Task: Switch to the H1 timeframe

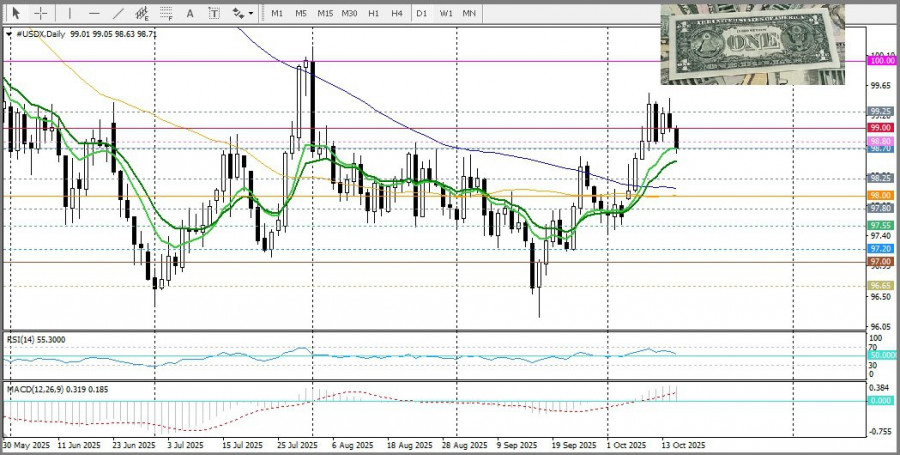Action: tap(373, 13)
